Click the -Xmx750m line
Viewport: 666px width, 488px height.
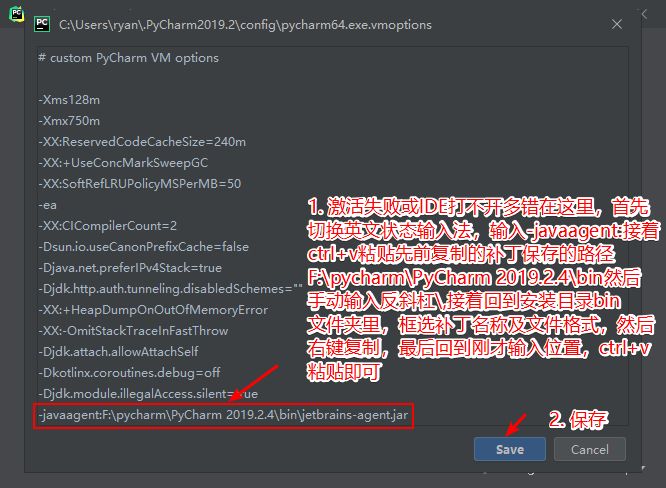(x=69, y=121)
